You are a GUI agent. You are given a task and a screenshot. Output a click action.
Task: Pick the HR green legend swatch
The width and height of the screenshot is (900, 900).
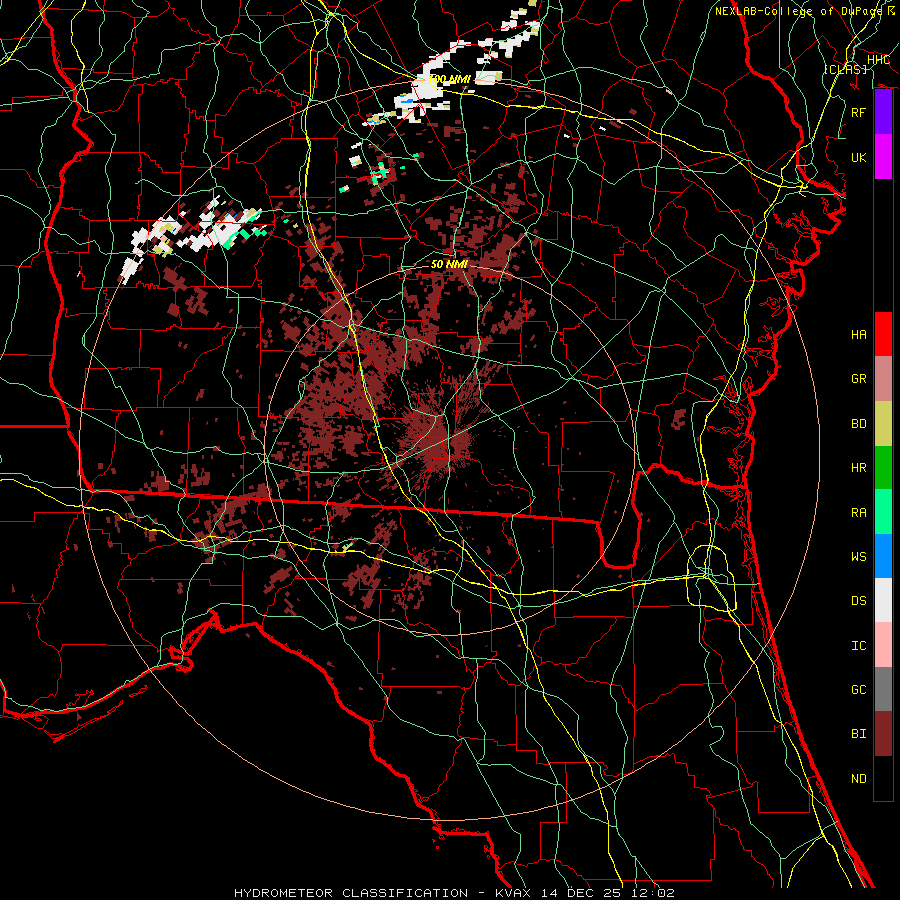coord(883,467)
